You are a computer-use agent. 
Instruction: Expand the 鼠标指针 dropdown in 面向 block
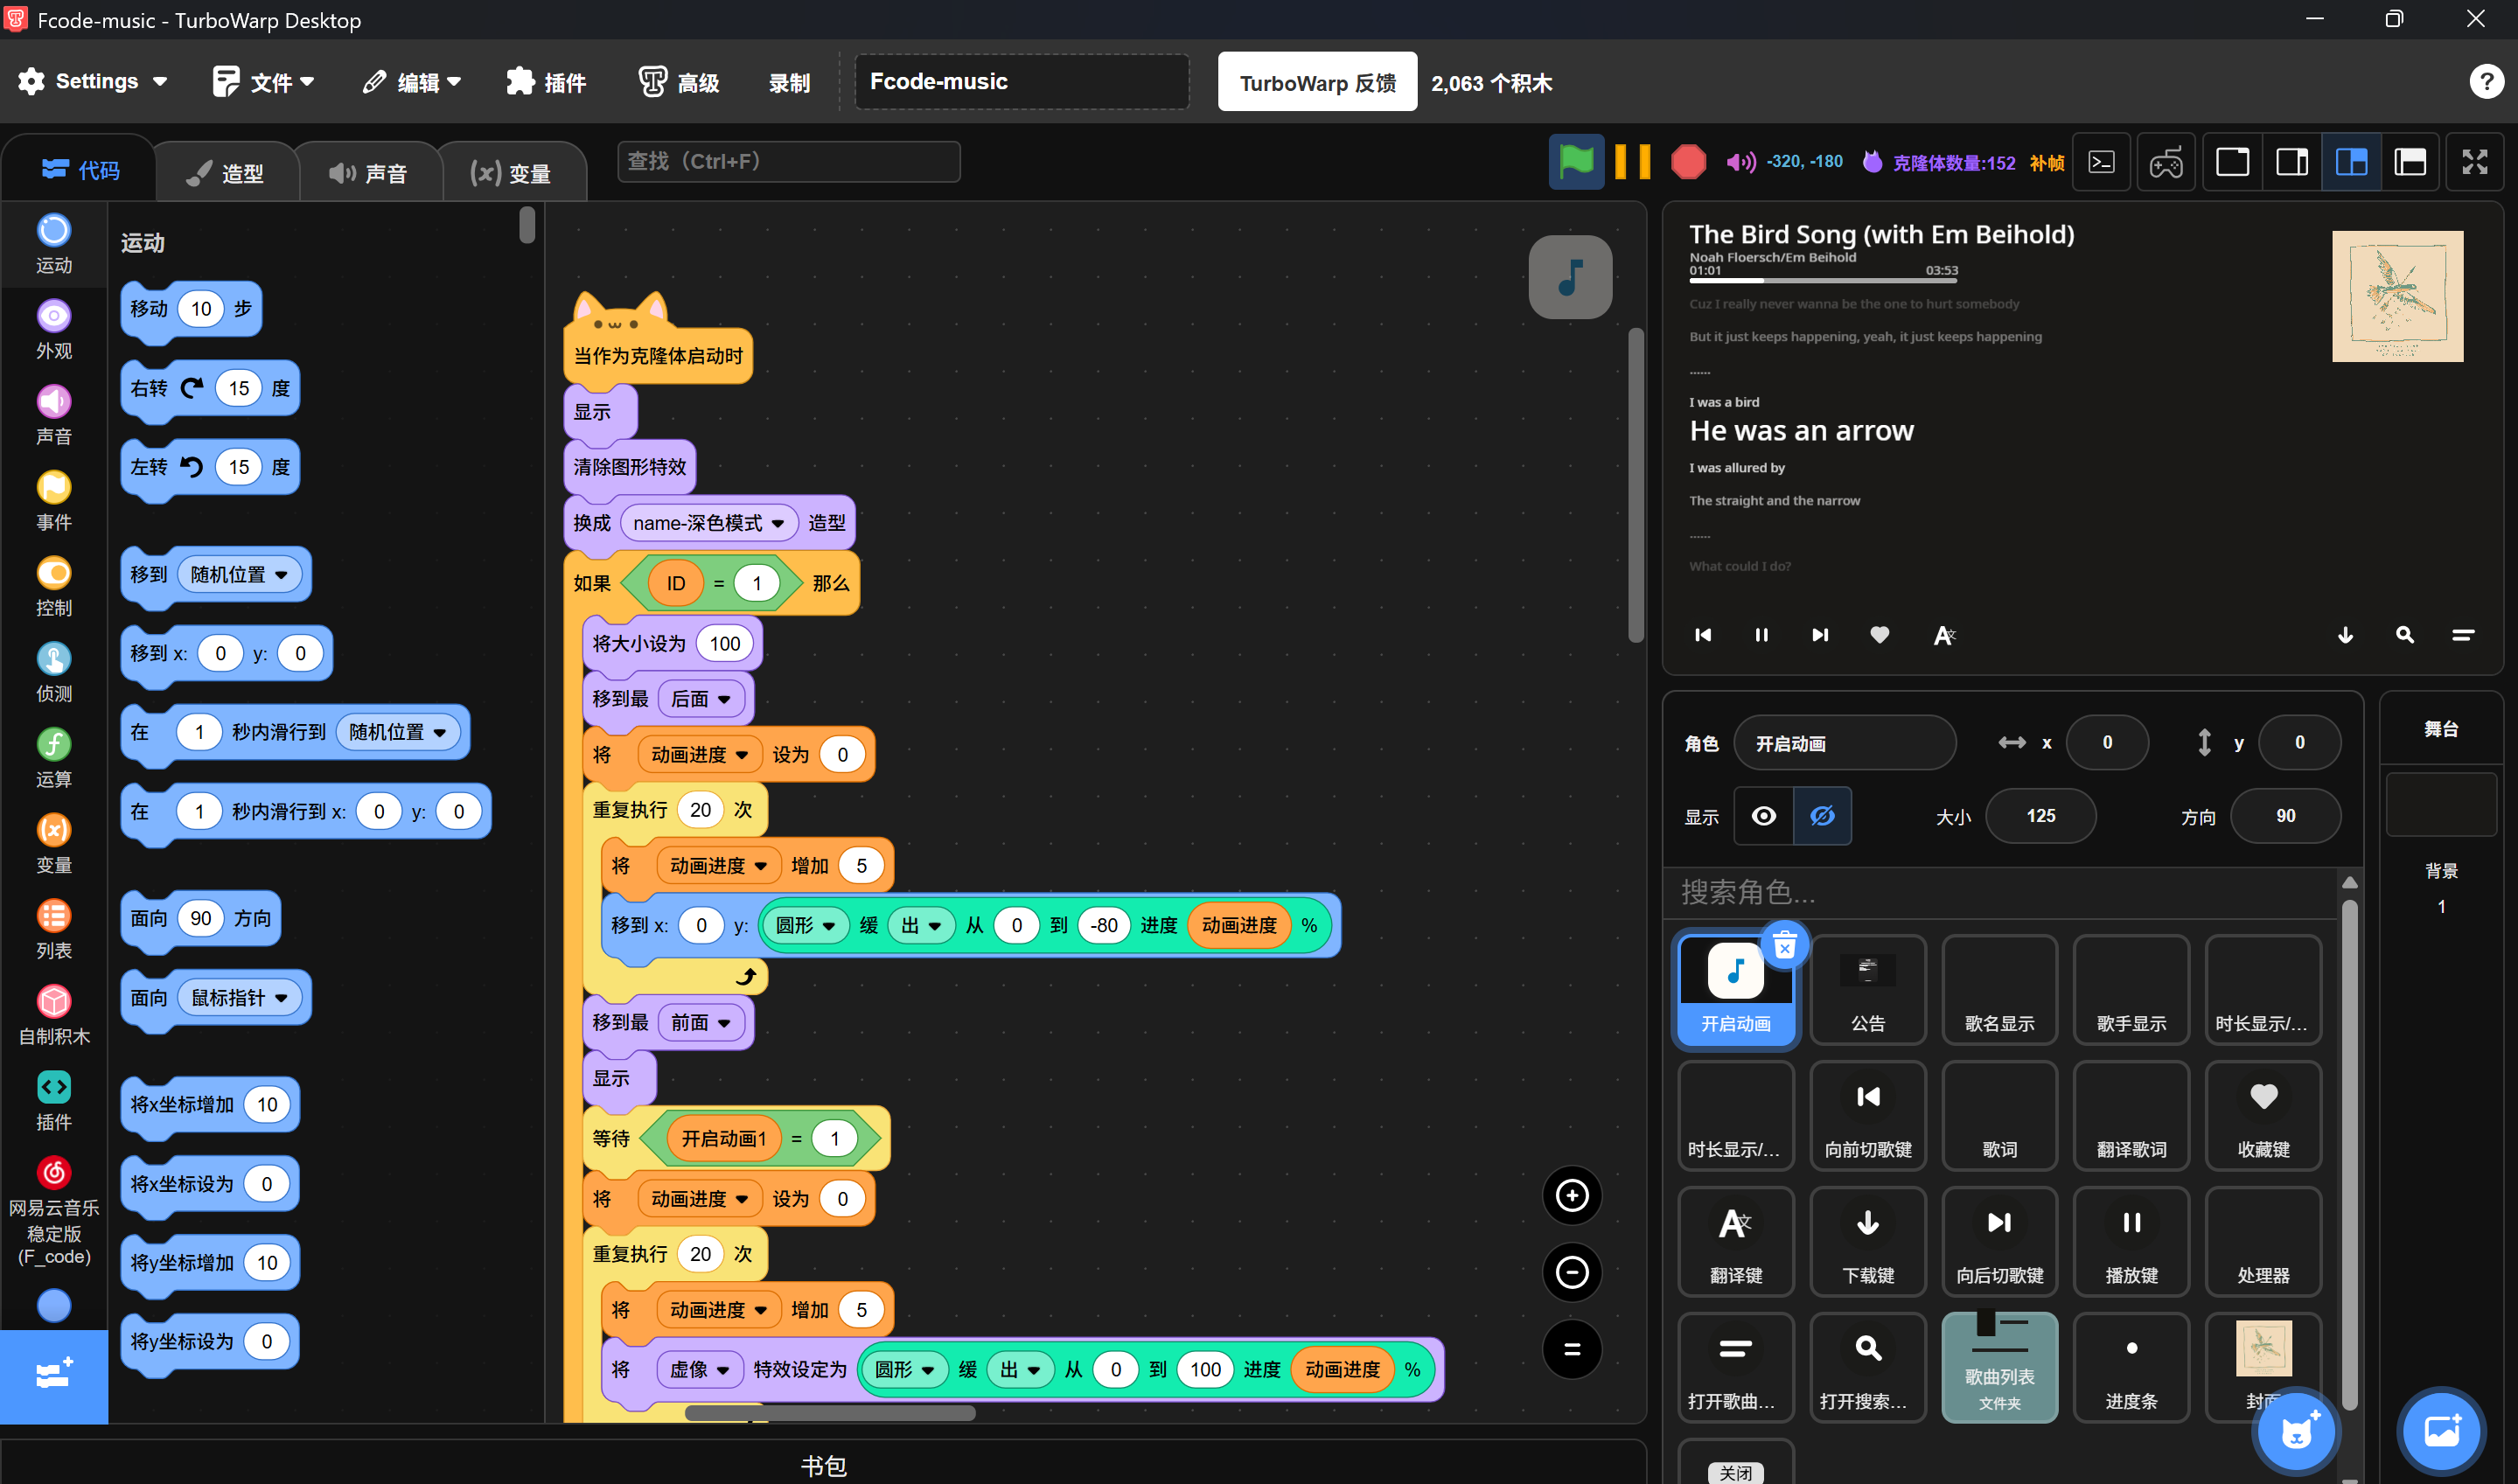(239, 998)
